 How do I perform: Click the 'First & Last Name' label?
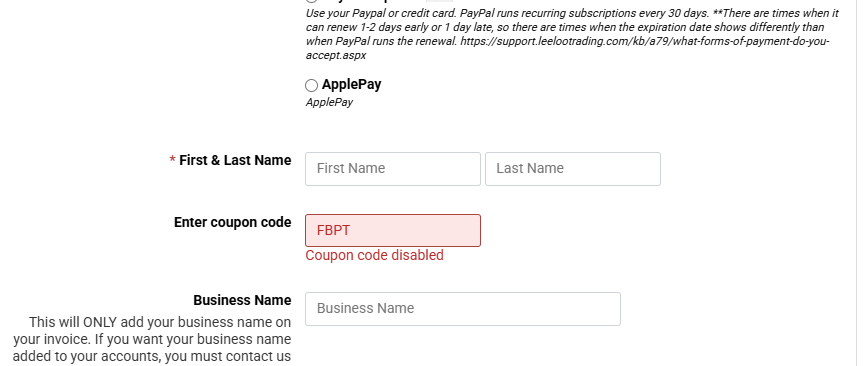click(x=235, y=160)
